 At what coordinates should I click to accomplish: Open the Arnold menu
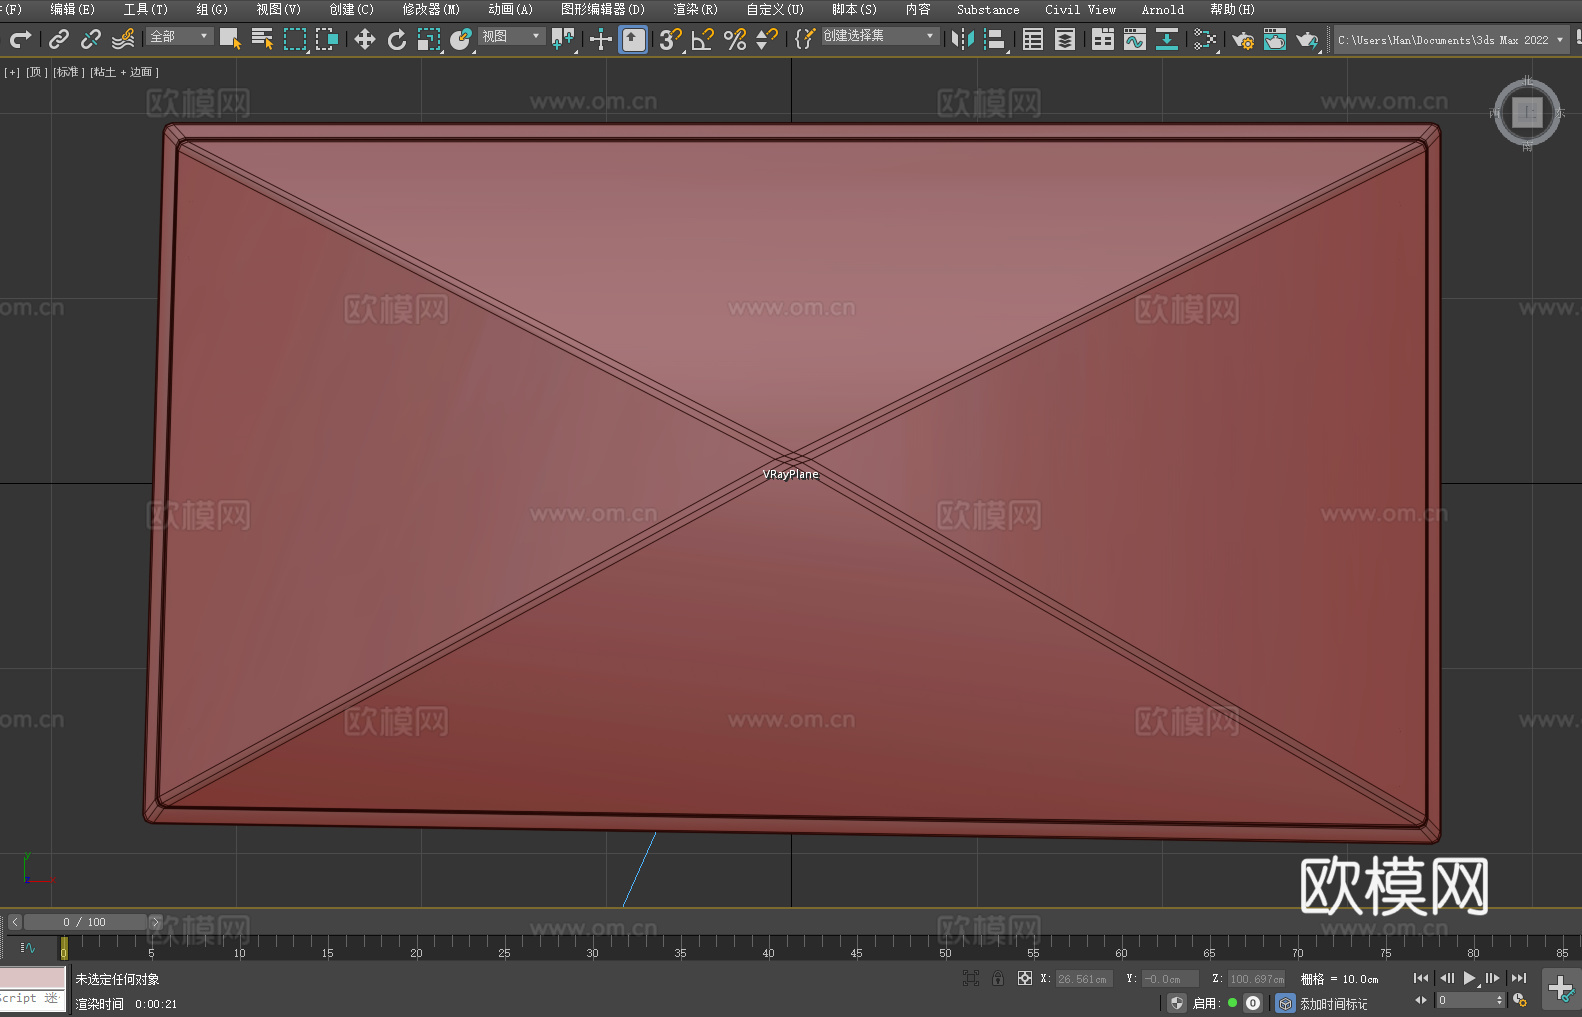click(1162, 9)
